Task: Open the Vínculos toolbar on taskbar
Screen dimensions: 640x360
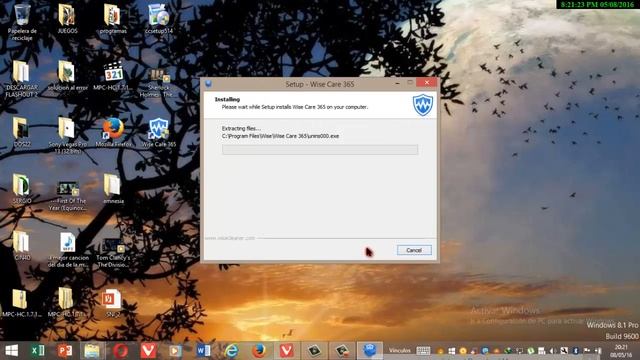Action: point(399,351)
